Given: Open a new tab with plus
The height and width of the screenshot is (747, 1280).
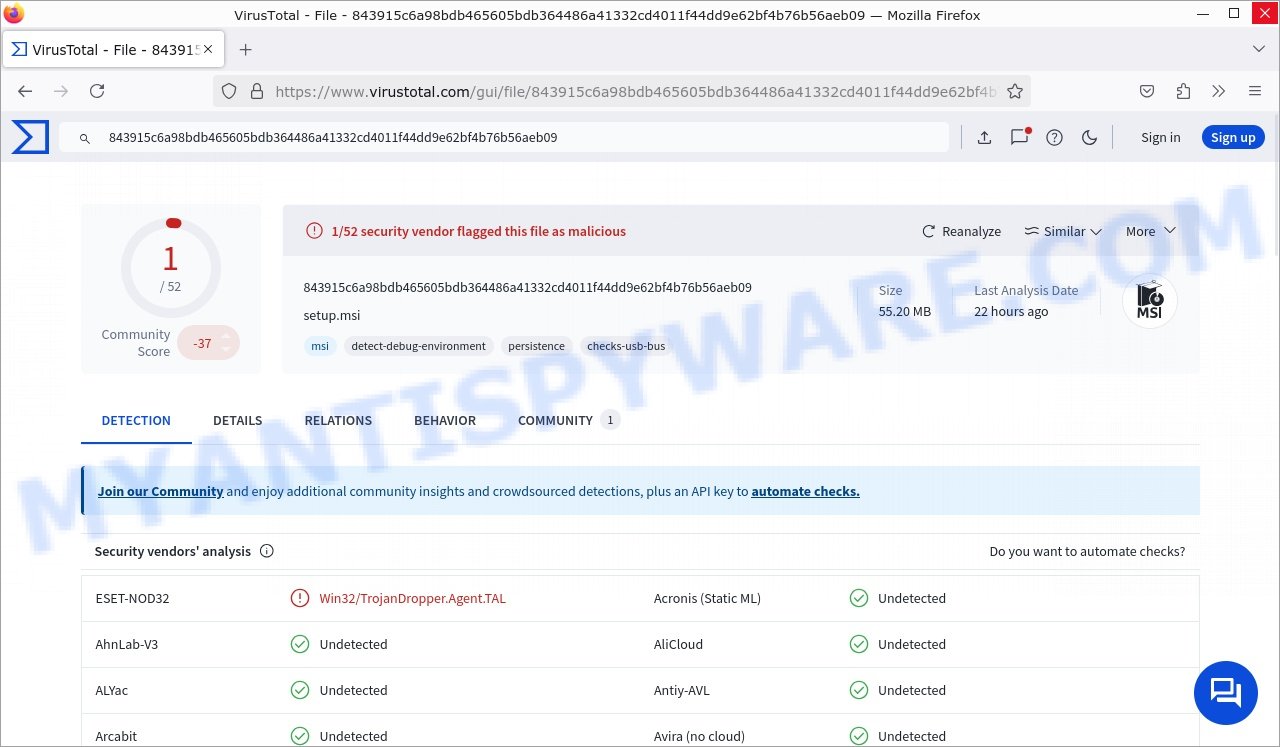Looking at the screenshot, I should pyautogui.click(x=245, y=49).
